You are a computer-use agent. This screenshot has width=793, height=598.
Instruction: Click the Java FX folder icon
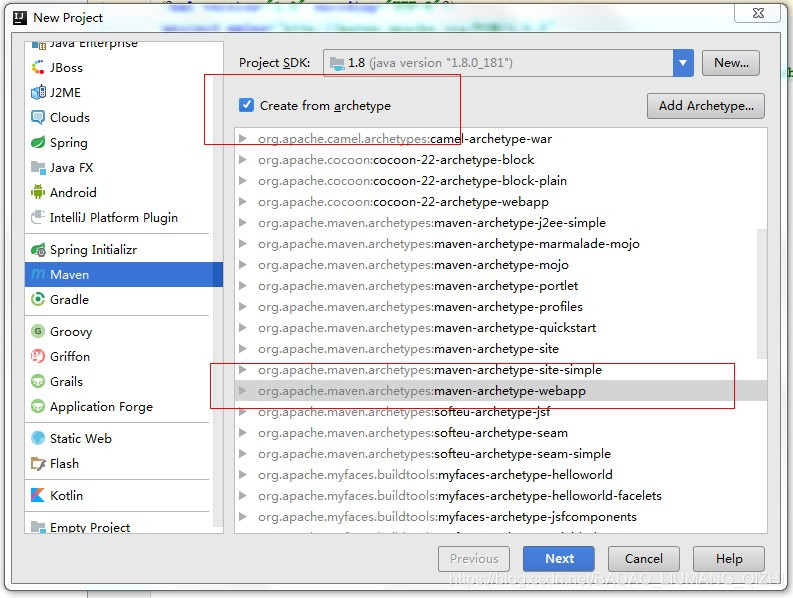(38, 167)
